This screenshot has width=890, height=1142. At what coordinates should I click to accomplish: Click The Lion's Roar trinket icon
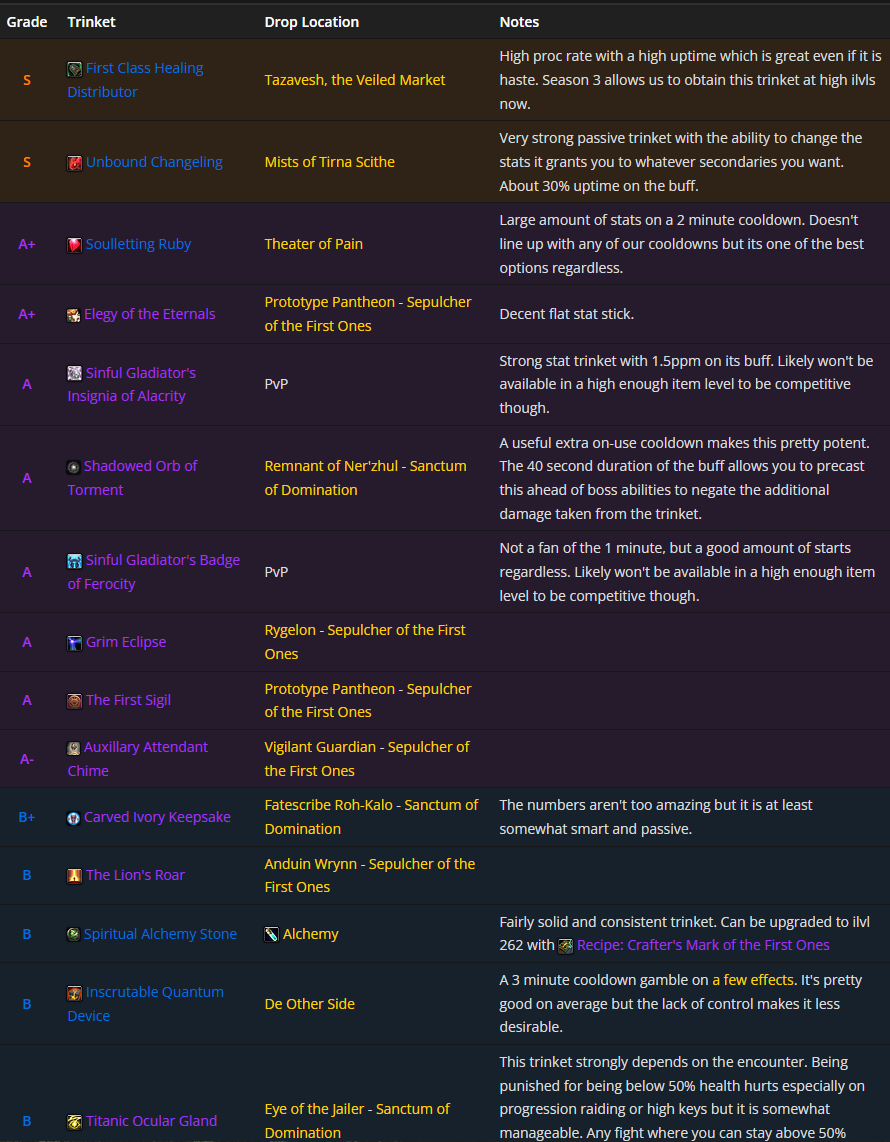[x=75, y=876]
